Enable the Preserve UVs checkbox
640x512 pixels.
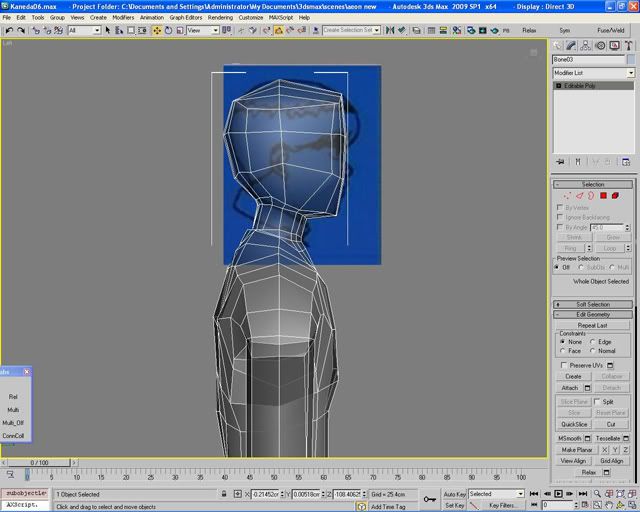[563, 365]
